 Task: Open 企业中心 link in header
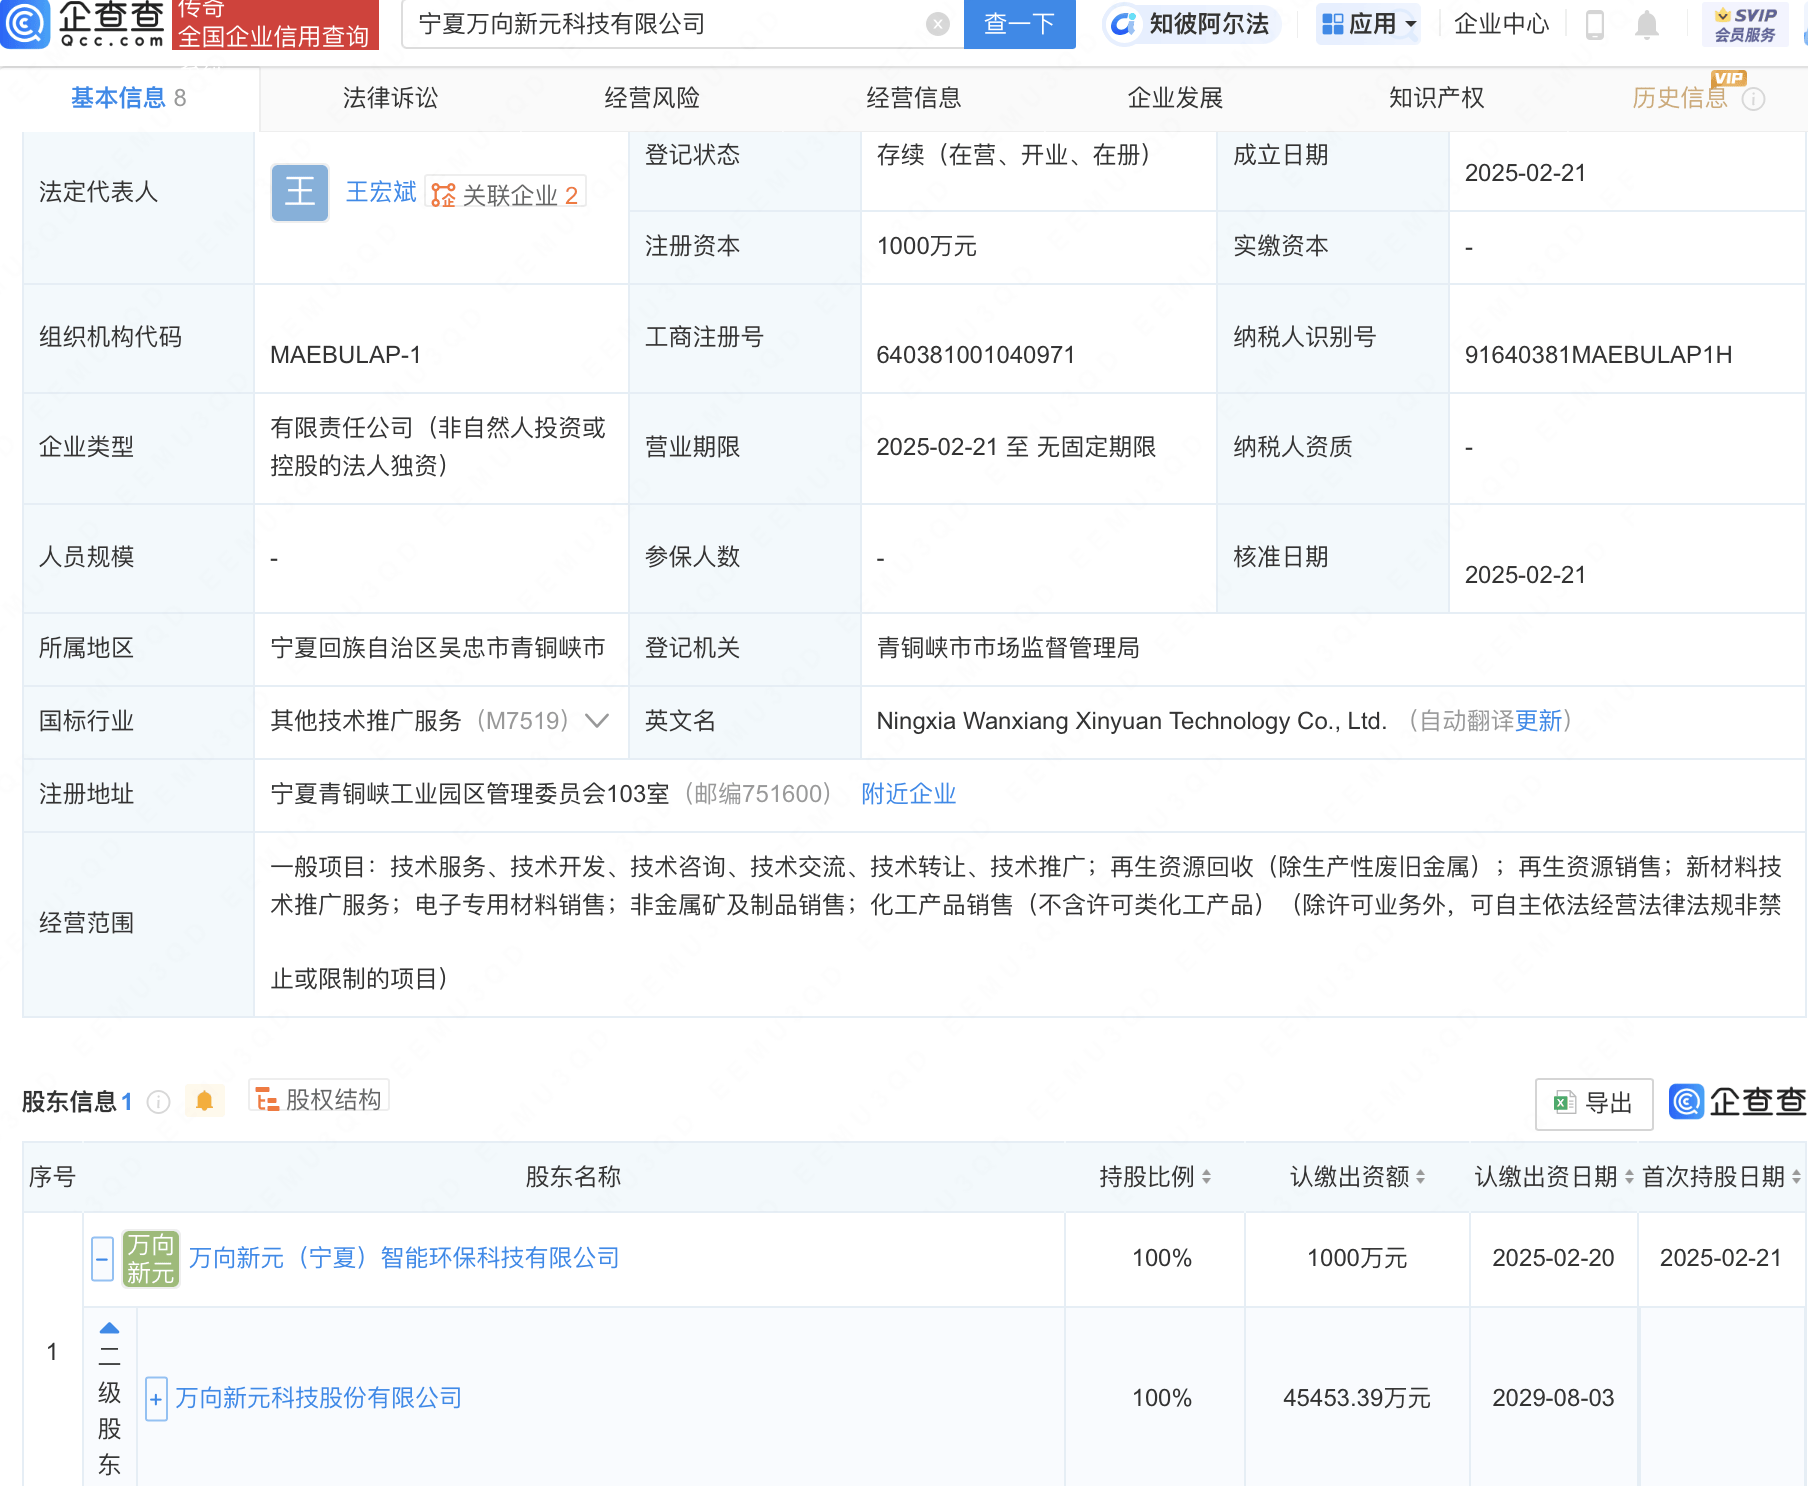(x=1501, y=24)
